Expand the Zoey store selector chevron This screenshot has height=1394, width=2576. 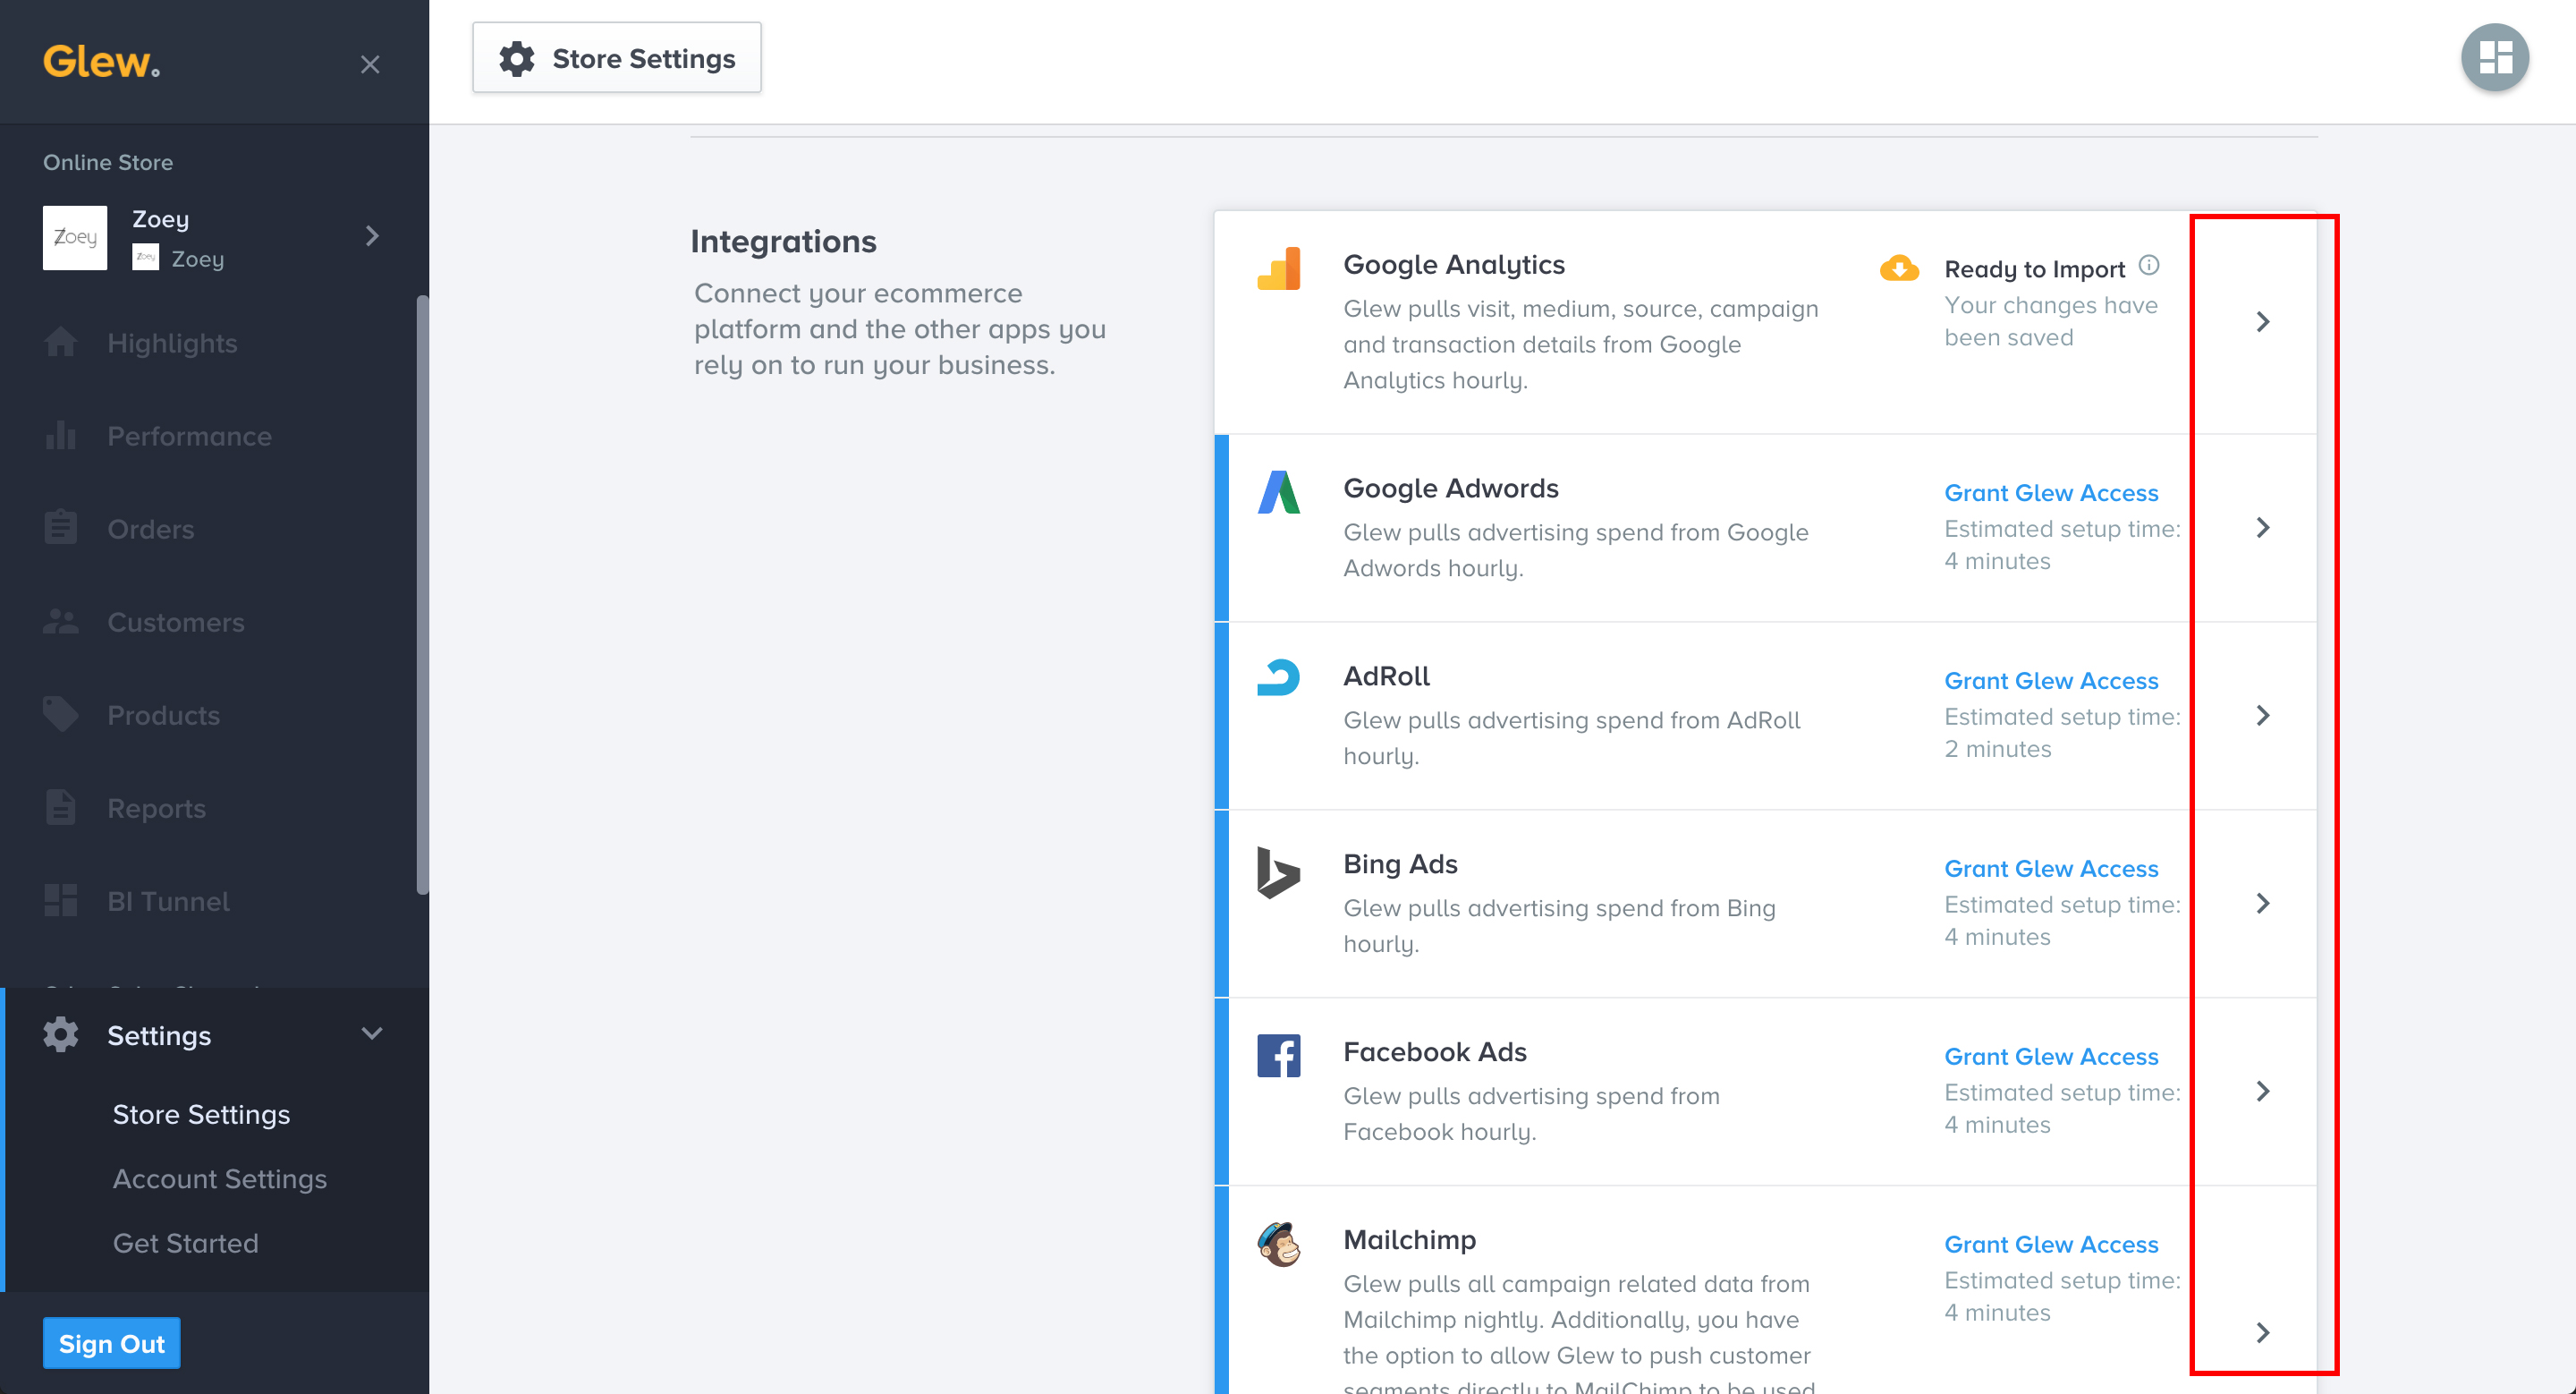click(372, 236)
